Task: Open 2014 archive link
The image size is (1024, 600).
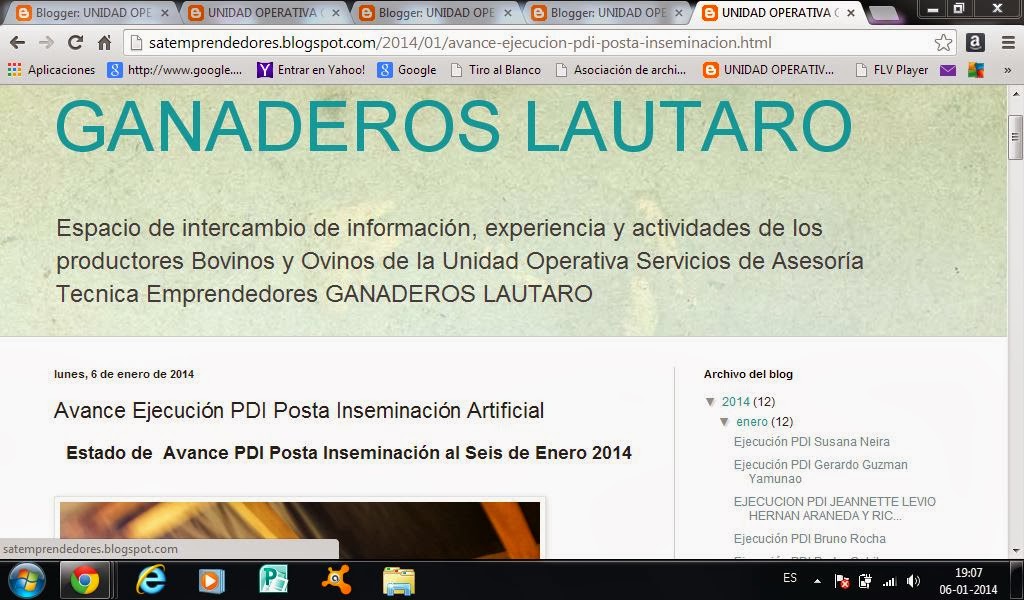Action: click(x=735, y=402)
